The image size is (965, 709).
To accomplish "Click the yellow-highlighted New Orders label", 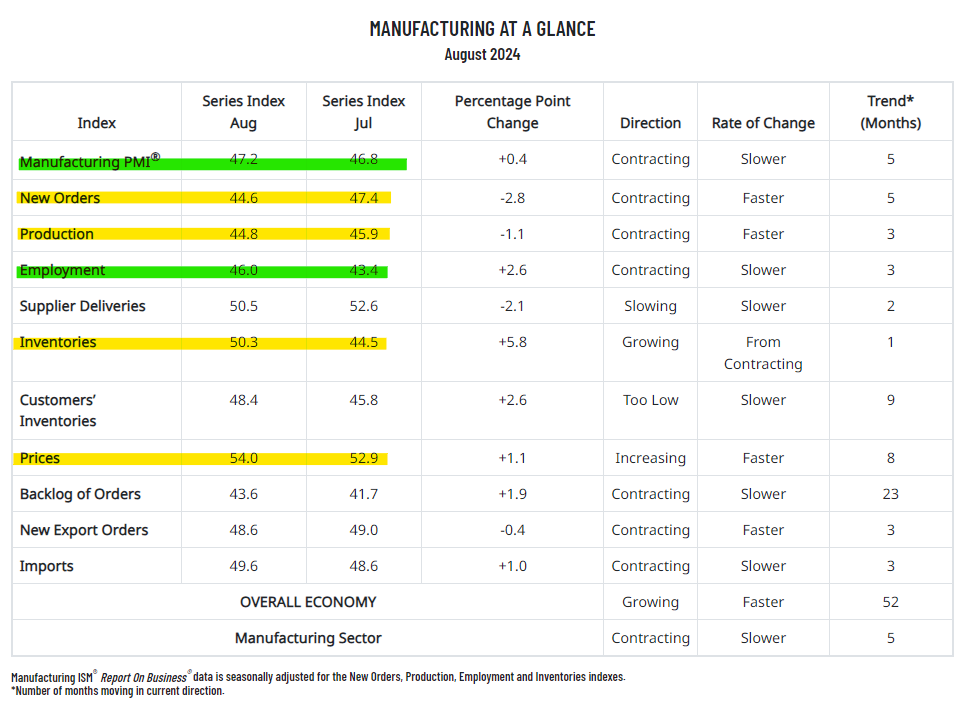I will 60,198.
